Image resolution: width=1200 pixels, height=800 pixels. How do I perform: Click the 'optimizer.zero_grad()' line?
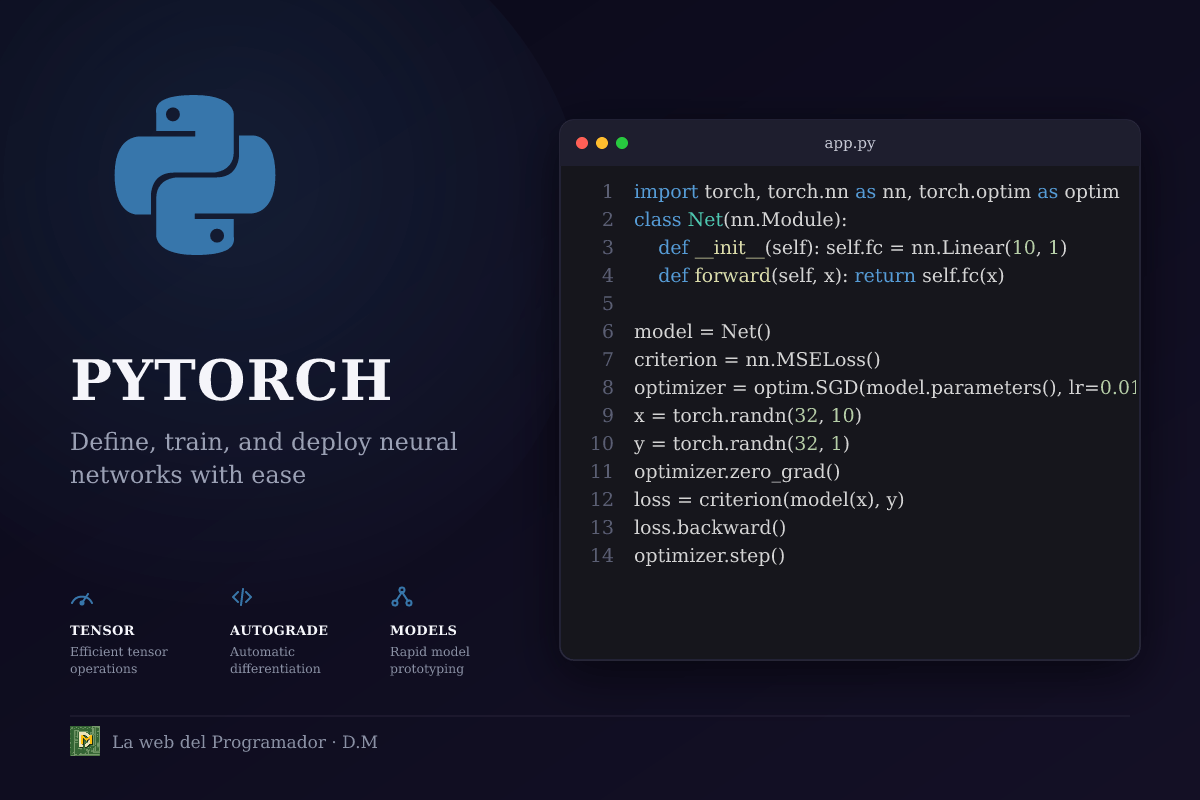(x=737, y=471)
